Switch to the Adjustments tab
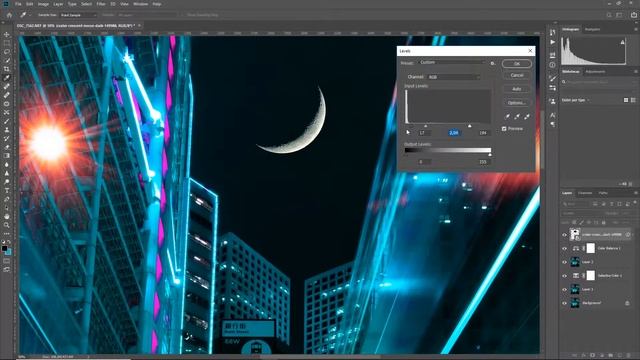The image size is (640, 360). (x=596, y=71)
